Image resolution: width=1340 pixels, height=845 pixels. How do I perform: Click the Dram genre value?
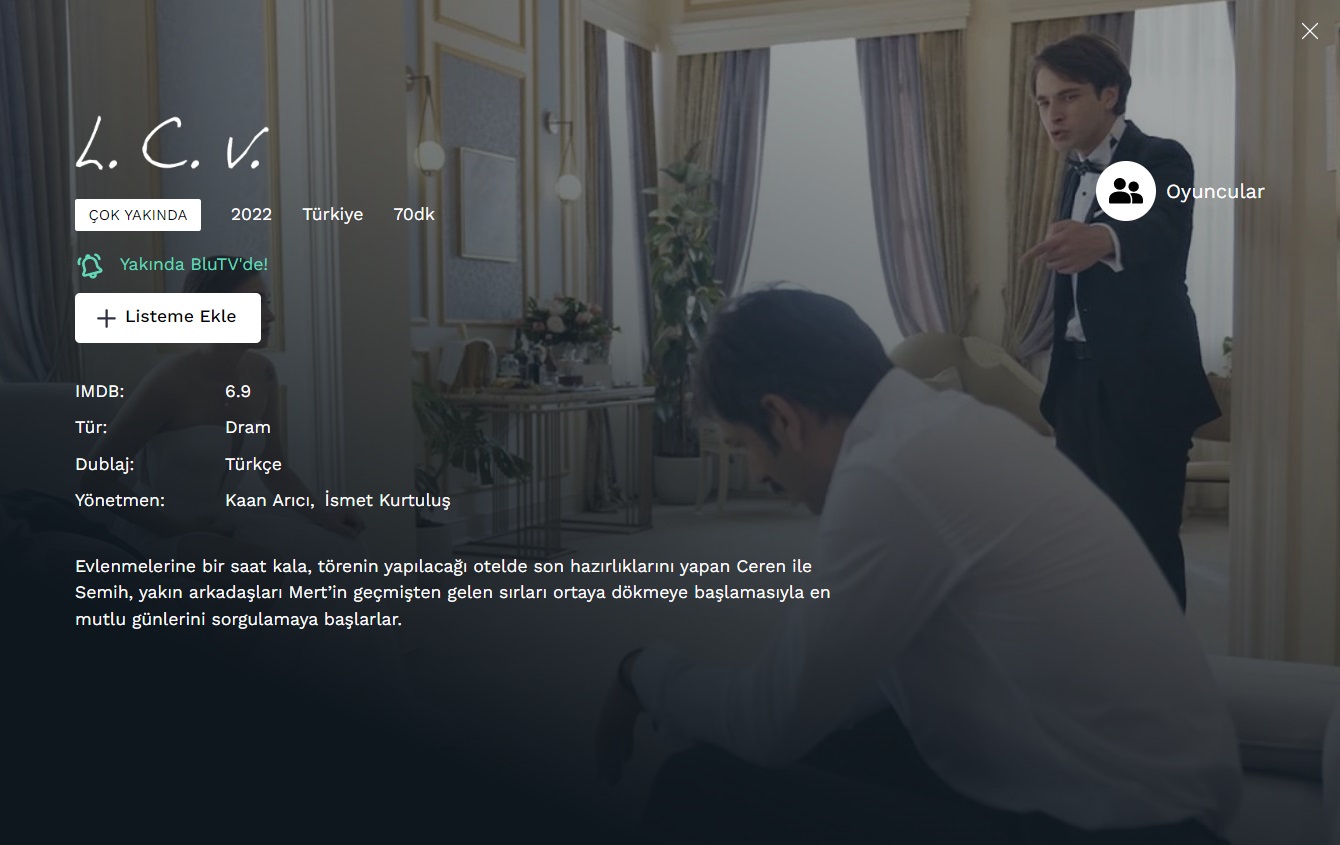click(248, 427)
